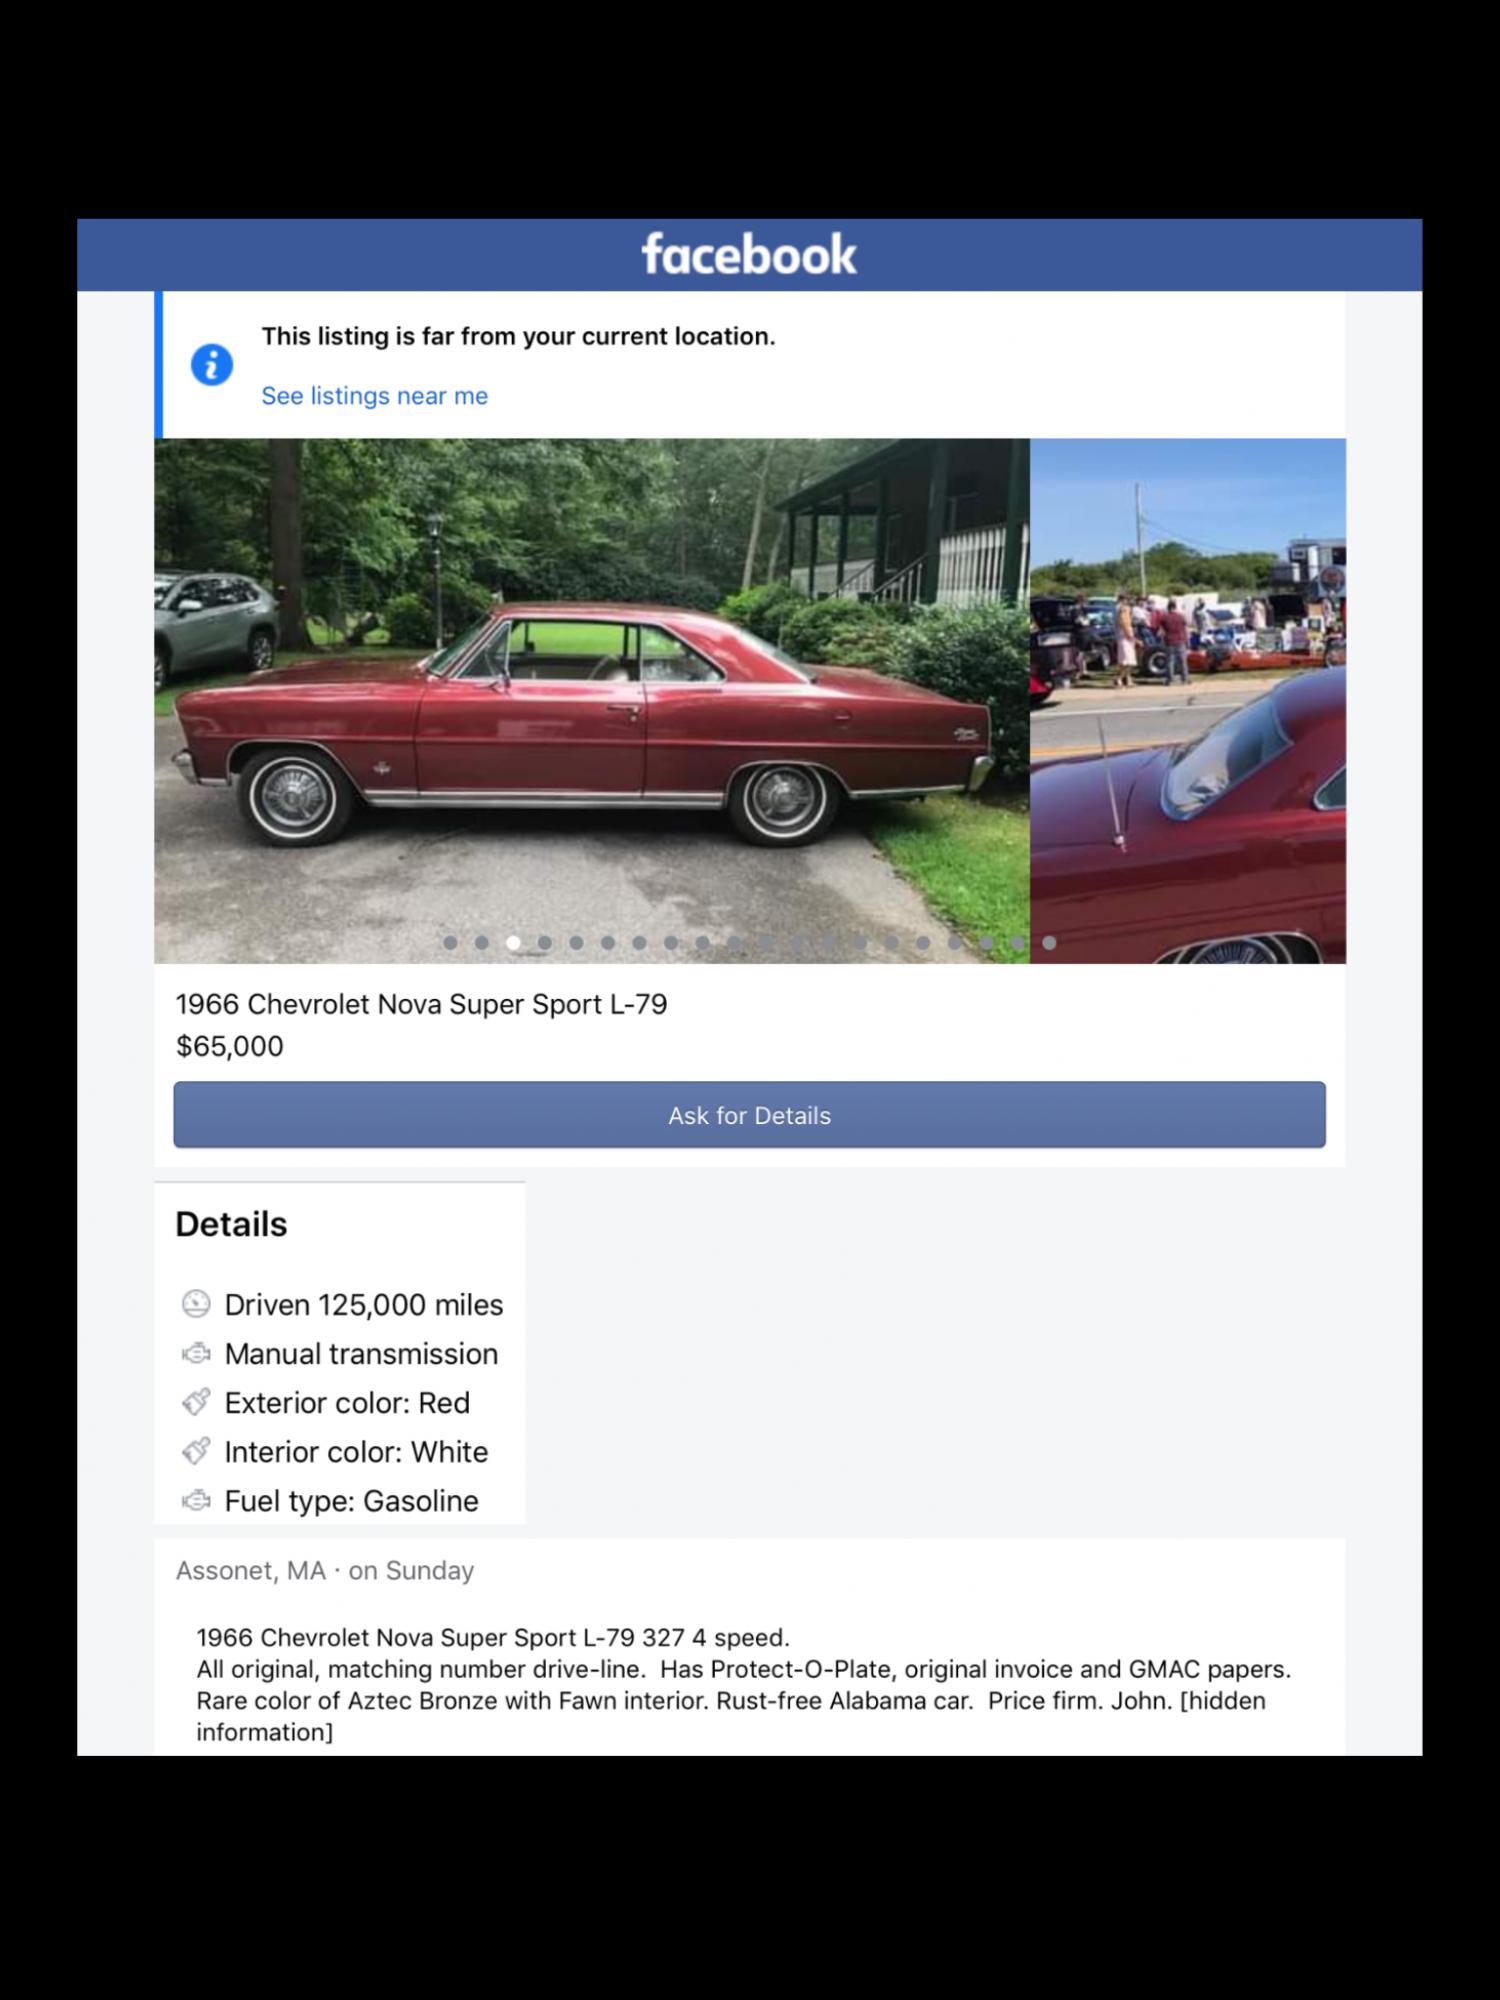
Task: Open the See listings near me link
Action: pos(374,396)
